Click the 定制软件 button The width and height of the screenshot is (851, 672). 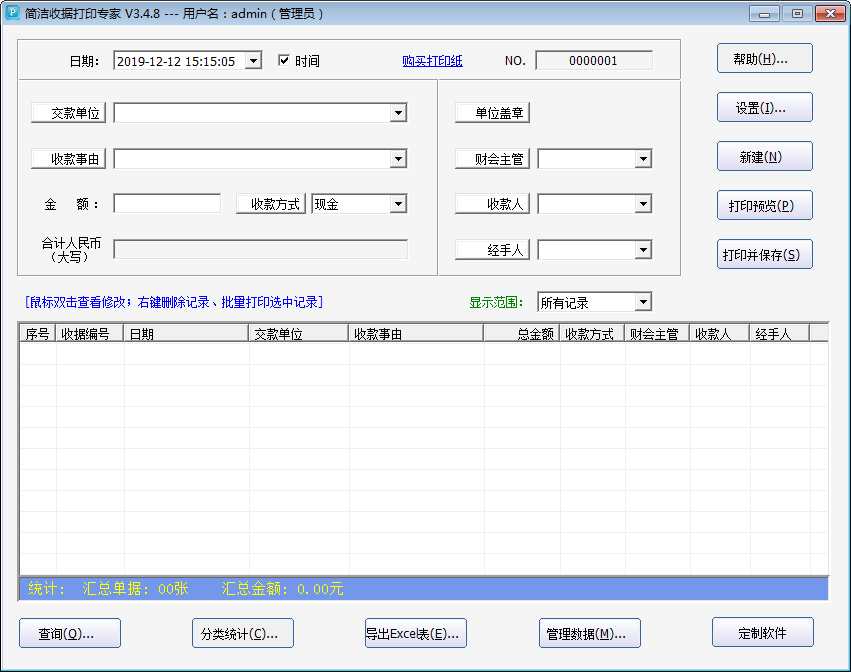pyautogui.click(x=763, y=632)
